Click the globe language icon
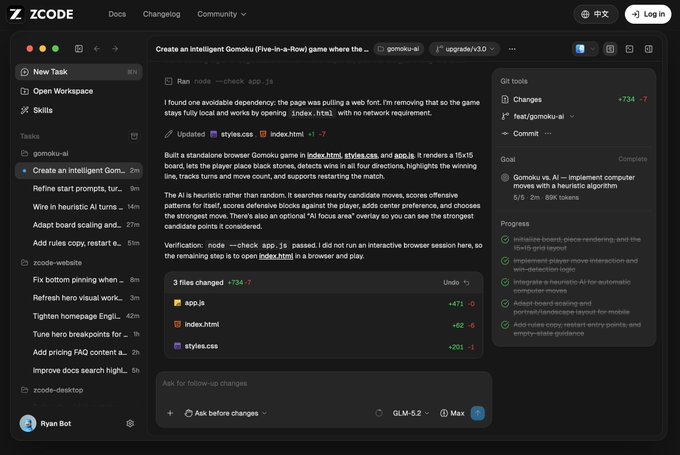This screenshot has width=680, height=455. point(585,14)
